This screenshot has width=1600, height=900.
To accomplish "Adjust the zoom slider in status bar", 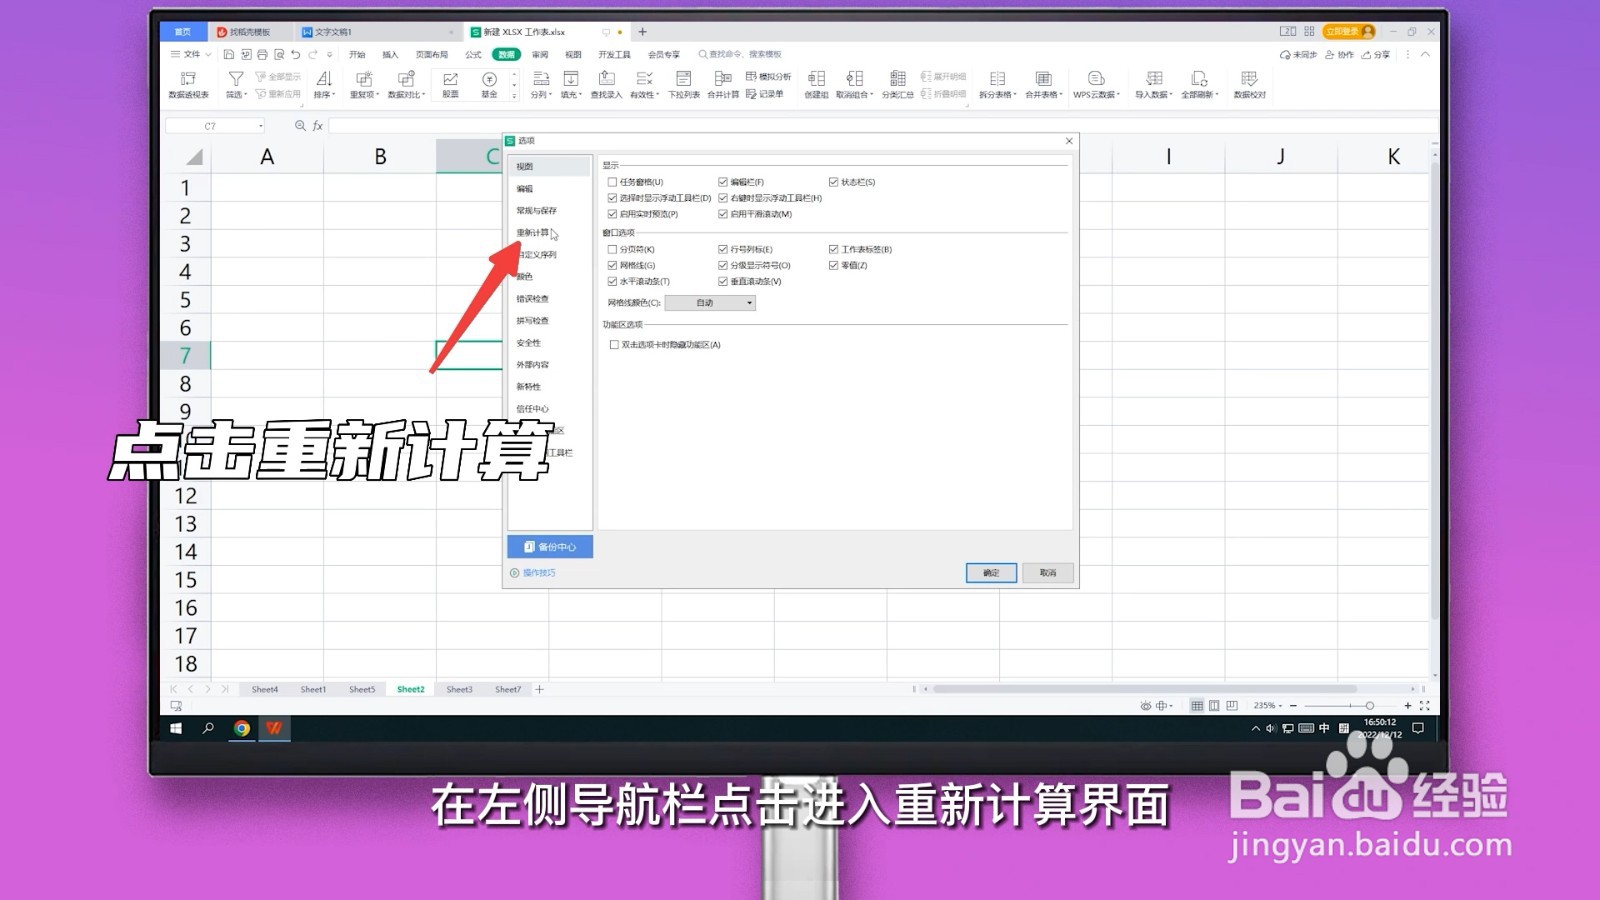I will click(1369, 706).
